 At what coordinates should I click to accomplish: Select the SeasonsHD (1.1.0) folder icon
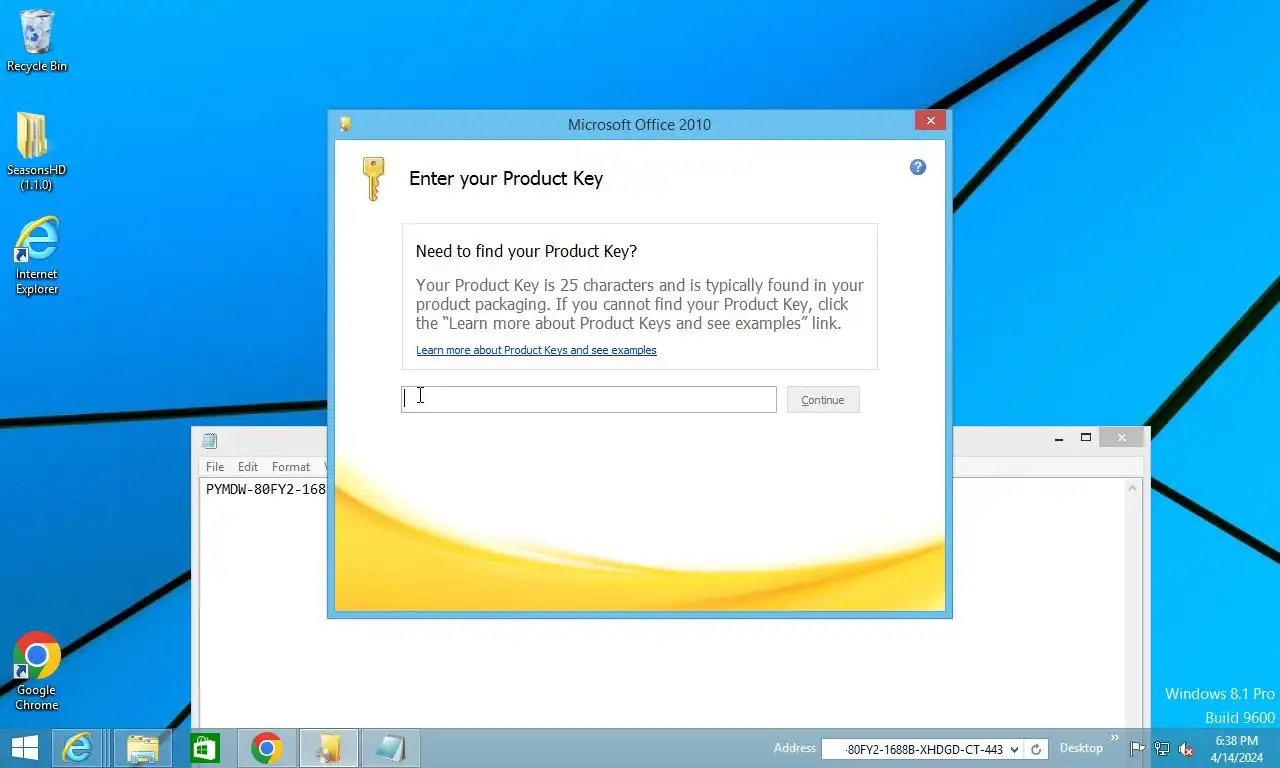click(x=36, y=151)
